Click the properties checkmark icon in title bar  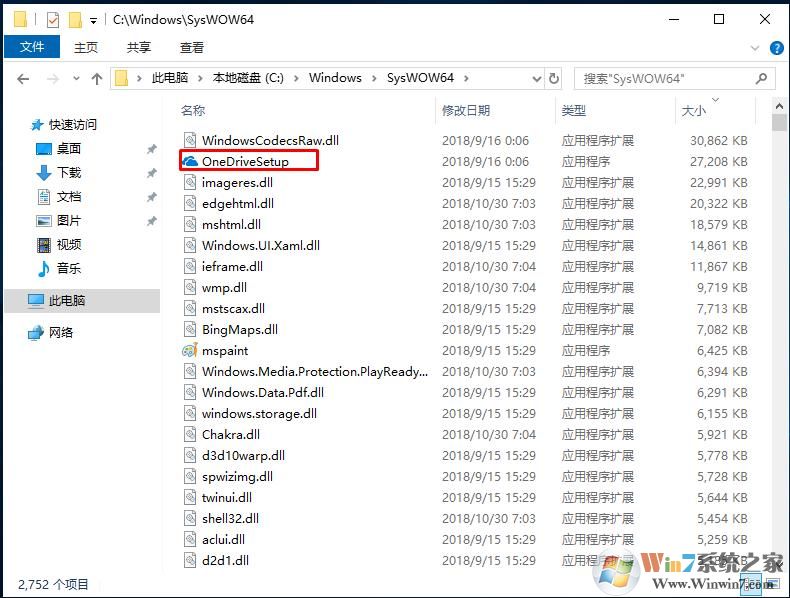pyautogui.click(x=52, y=20)
